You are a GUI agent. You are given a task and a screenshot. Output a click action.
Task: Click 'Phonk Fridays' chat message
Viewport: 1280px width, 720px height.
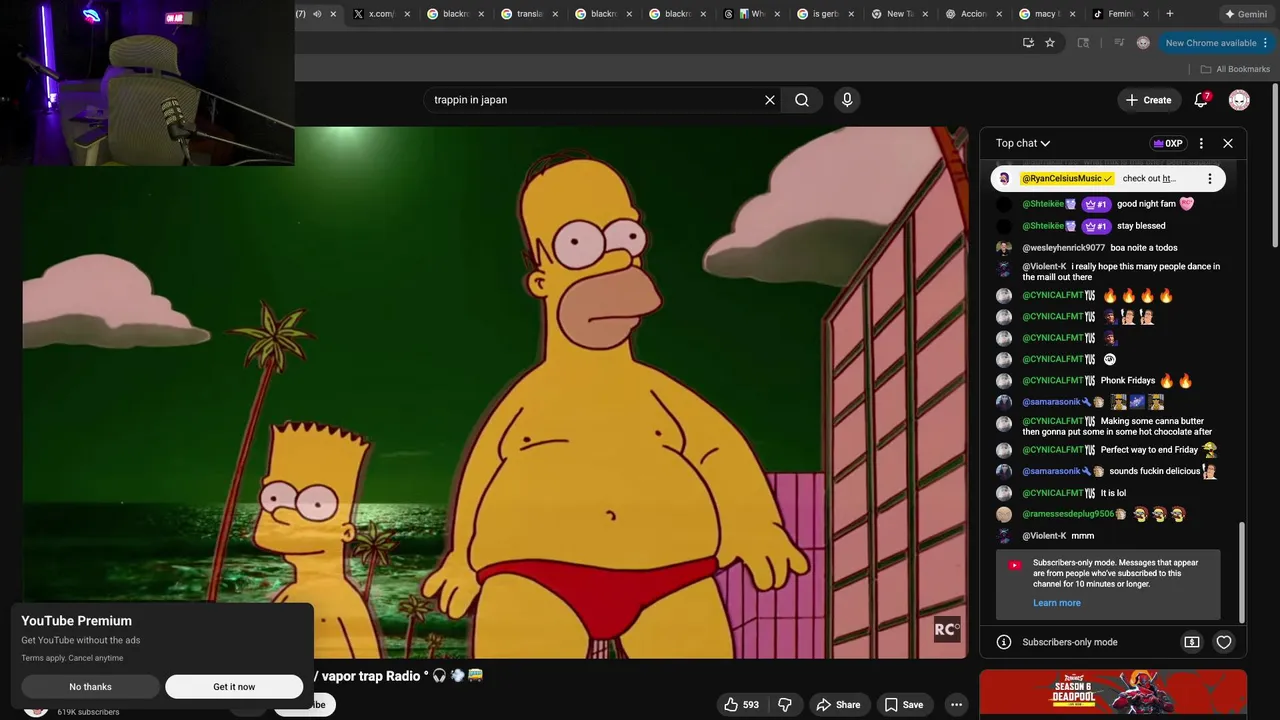[1128, 381]
